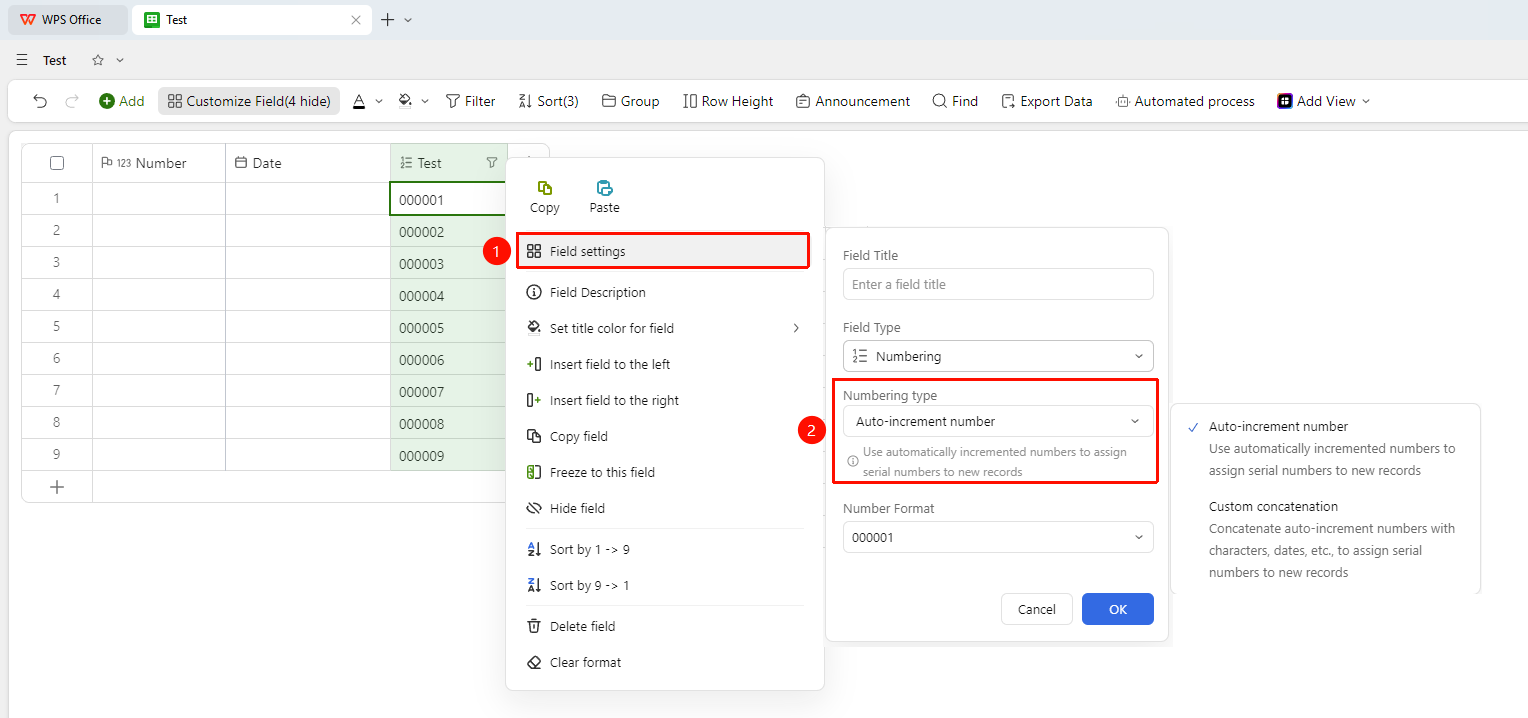Click the font color A icon
This screenshot has height=718, width=1528.
click(x=359, y=101)
